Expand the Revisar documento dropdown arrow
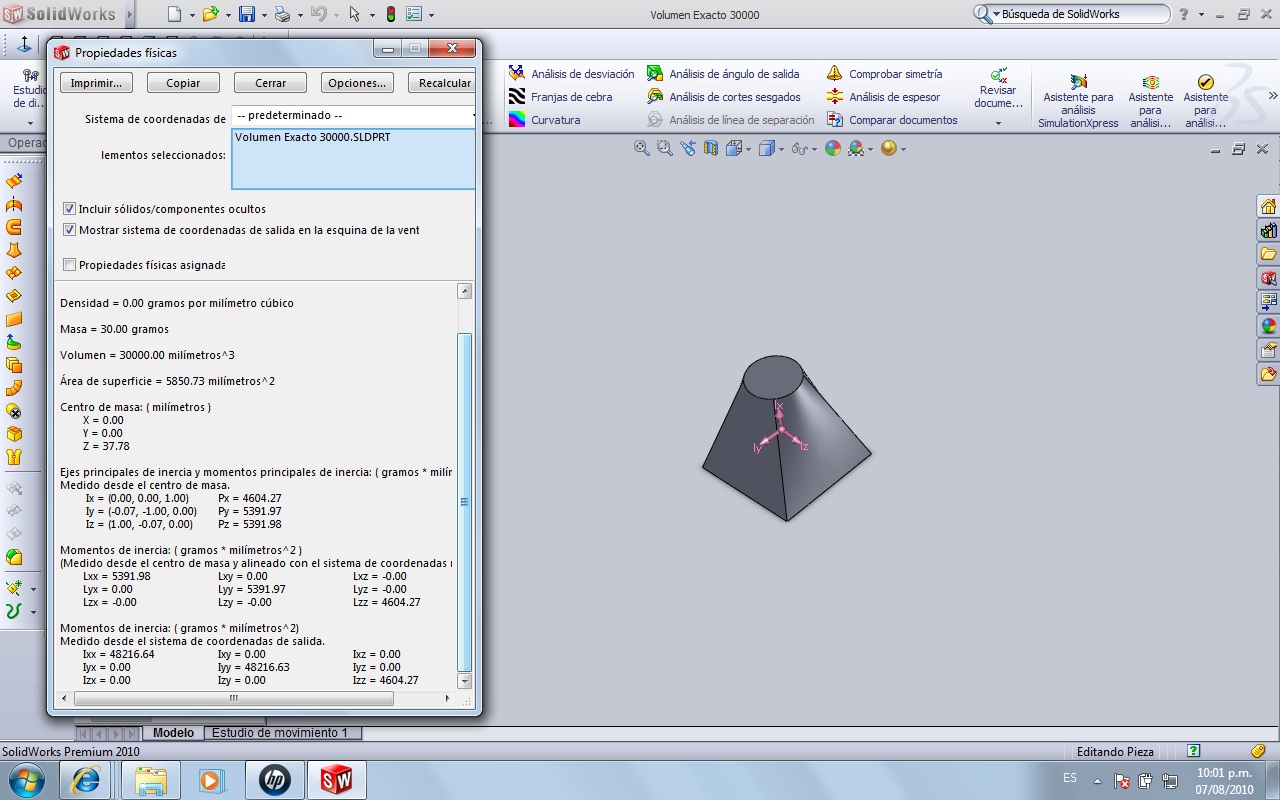The height and width of the screenshot is (800, 1280). pos(998,123)
